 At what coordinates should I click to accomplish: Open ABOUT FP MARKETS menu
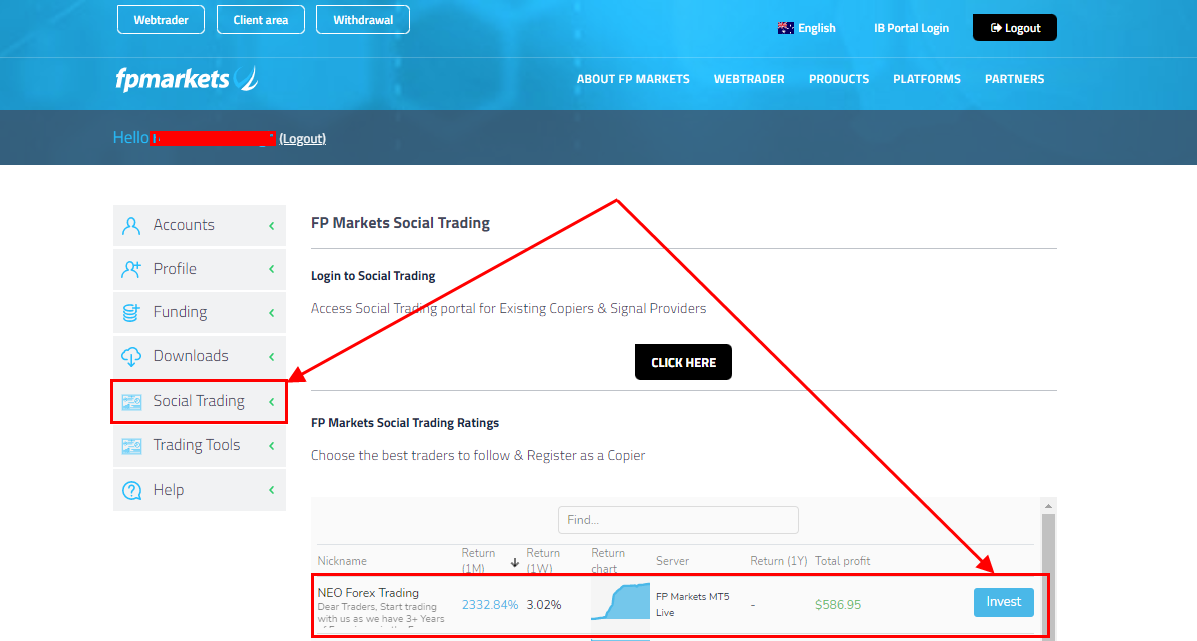(x=633, y=79)
